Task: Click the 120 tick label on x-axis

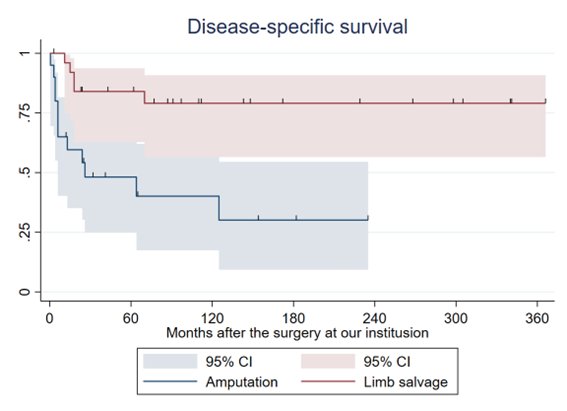Action: click(212, 318)
